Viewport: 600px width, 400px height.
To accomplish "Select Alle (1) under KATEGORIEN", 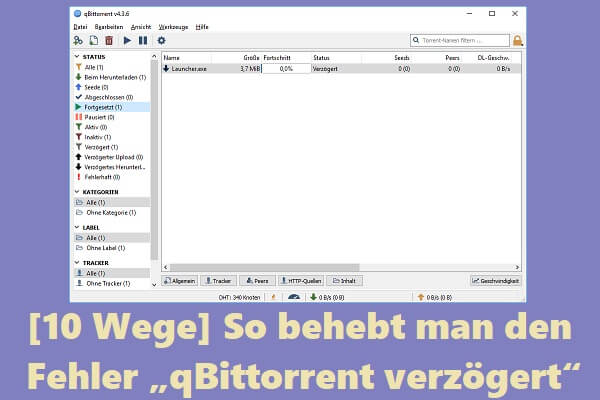I will point(111,202).
